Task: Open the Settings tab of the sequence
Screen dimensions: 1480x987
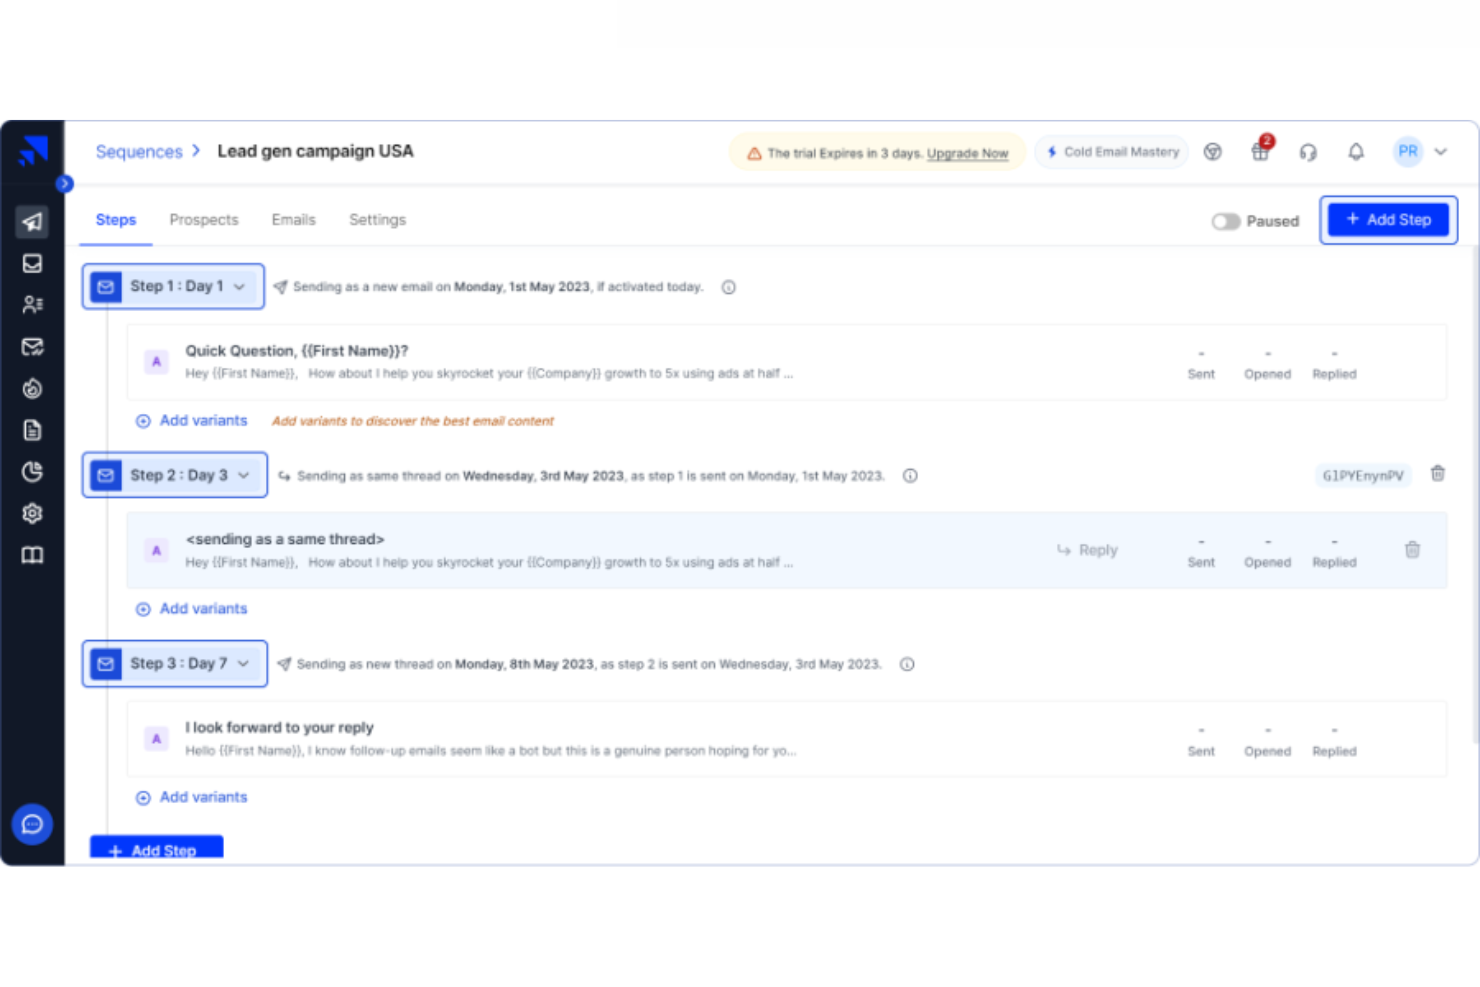Action: pyautogui.click(x=377, y=219)
